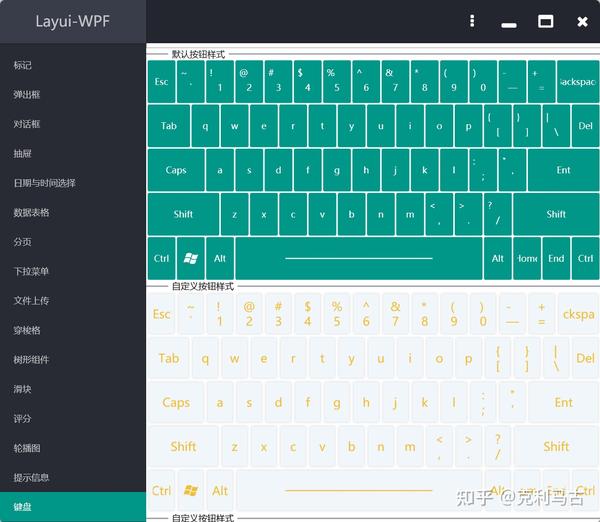Click the & 7 key on white keyboard
This screenshot has width=600, height=522.
click(395, 314)
